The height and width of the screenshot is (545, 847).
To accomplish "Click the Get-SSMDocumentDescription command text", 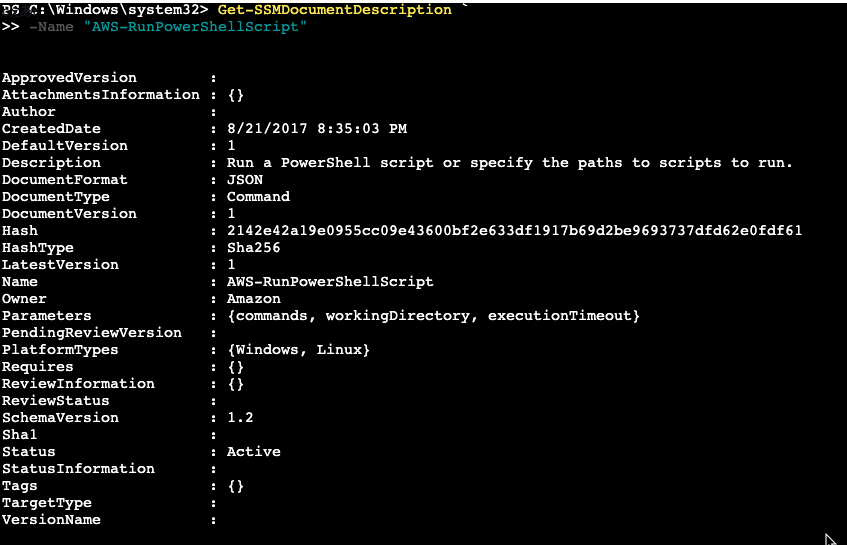I will 334,10.
